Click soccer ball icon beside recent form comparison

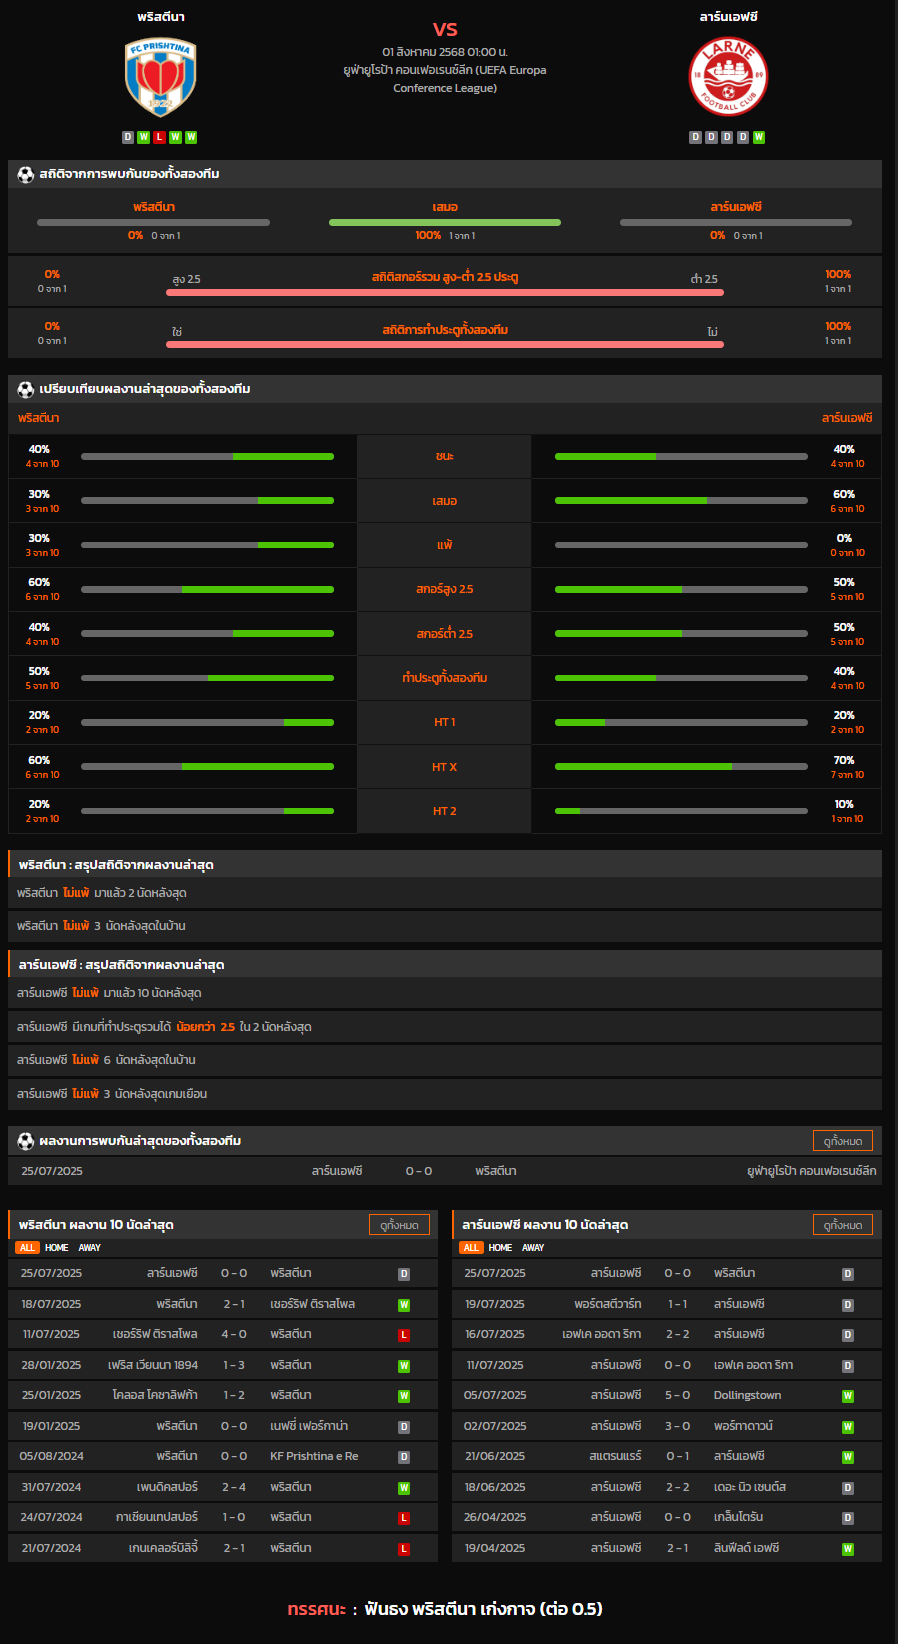click(26, 389)
